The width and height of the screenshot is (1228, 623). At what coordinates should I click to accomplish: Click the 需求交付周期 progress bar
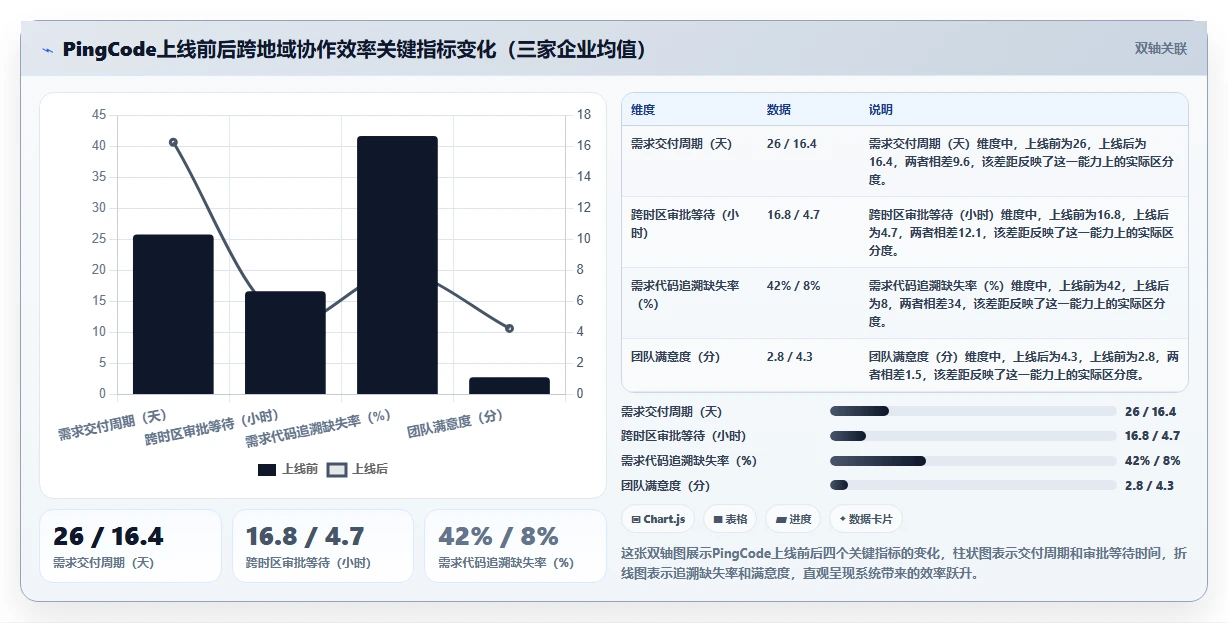point(973,411)
